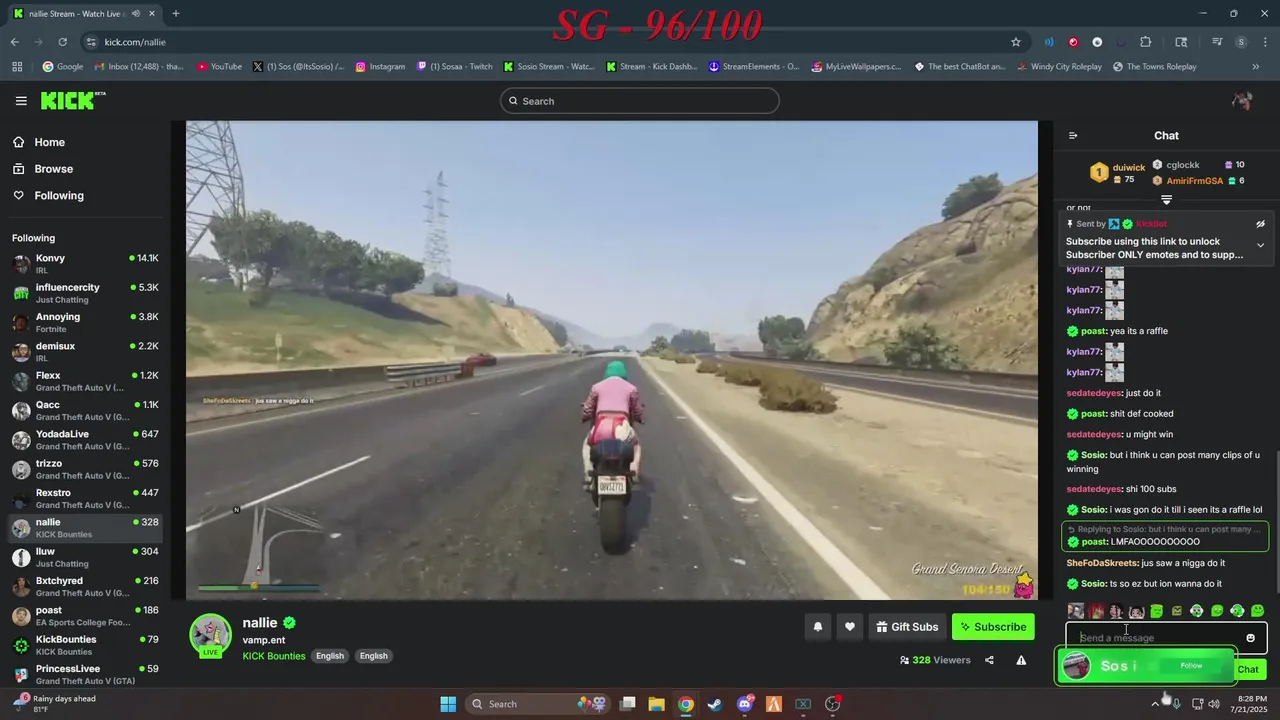This screenshot has height=720, width=1280.
Task: Expand the pinned message chevron
Action: tap(1260, 245)
